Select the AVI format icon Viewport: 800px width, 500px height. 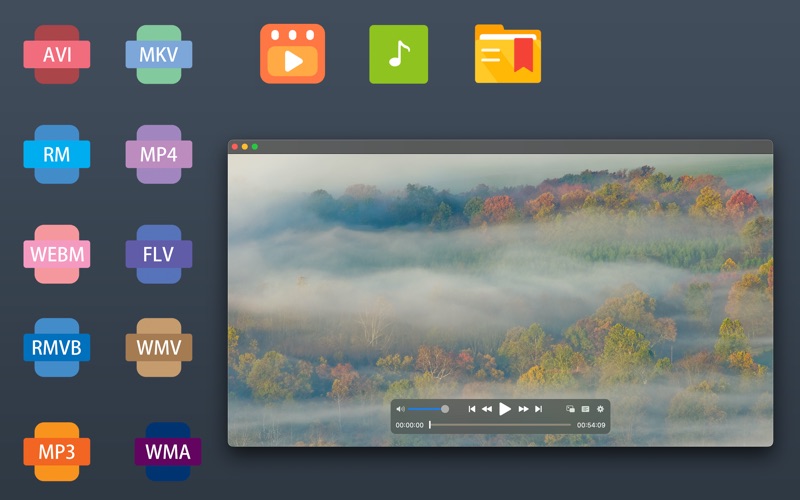point(57,54)
